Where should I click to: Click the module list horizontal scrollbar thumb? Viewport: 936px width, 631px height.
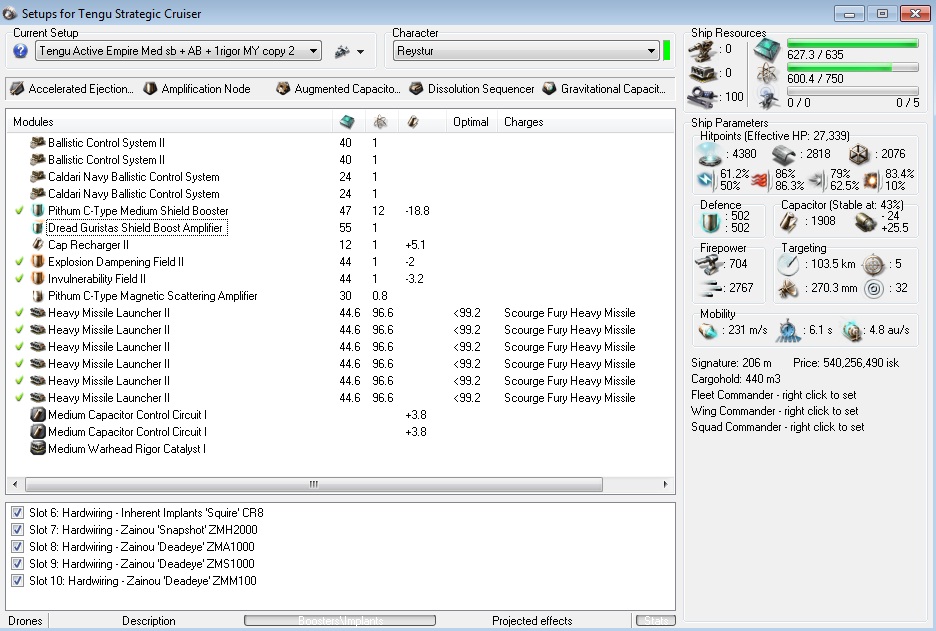click(x=314, y=484)
